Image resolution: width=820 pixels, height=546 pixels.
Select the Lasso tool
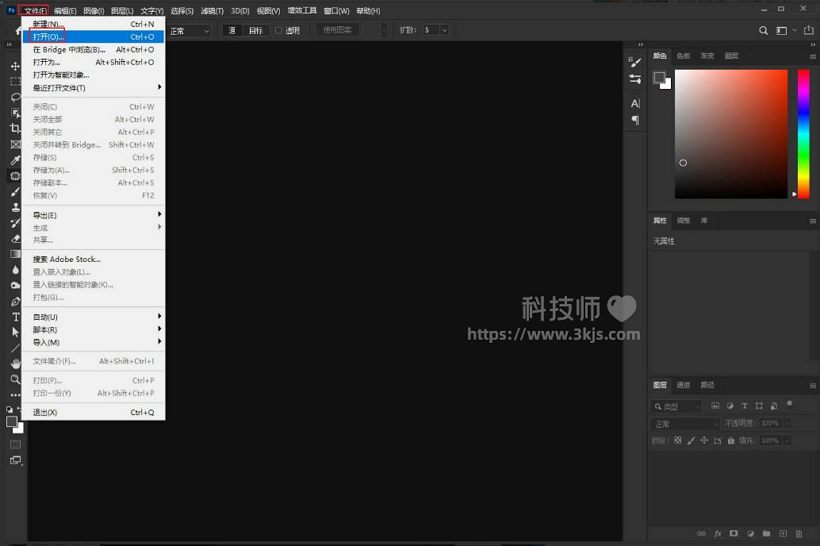pos(15,97)
